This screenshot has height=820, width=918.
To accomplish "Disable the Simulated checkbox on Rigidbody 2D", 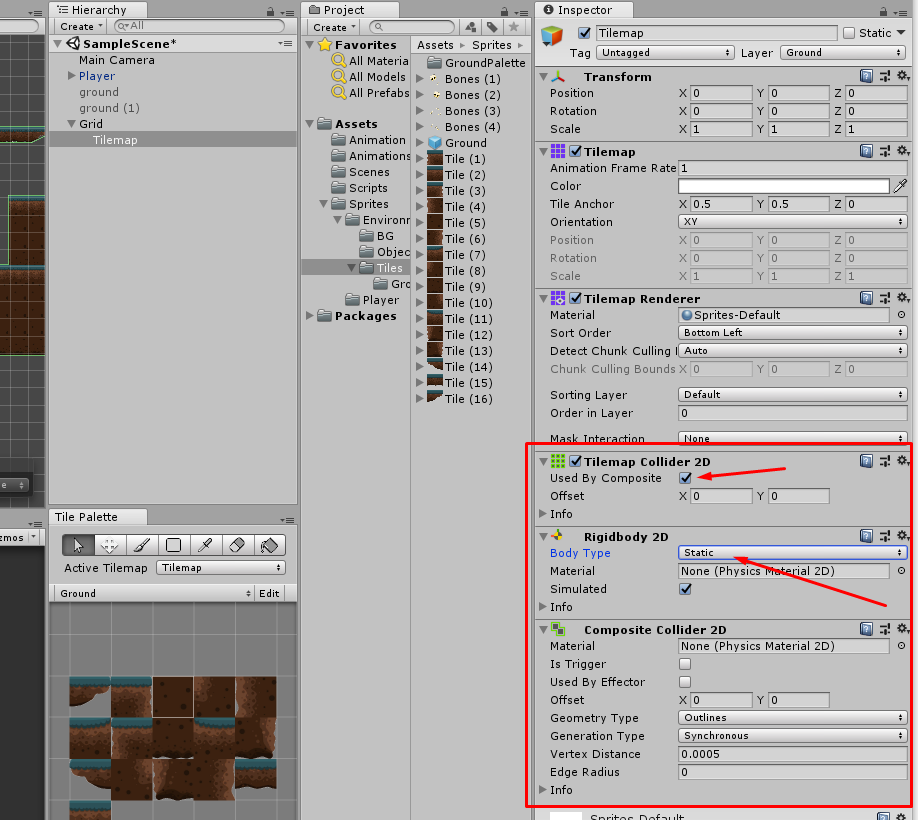I will [x=684, y=589].
